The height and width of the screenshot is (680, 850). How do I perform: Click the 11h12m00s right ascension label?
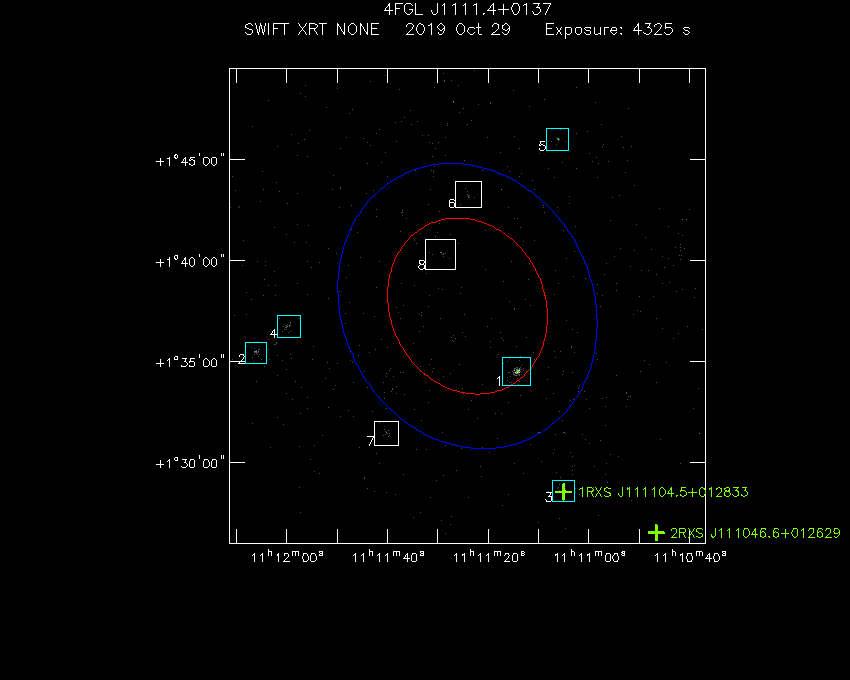pos(287,556)
